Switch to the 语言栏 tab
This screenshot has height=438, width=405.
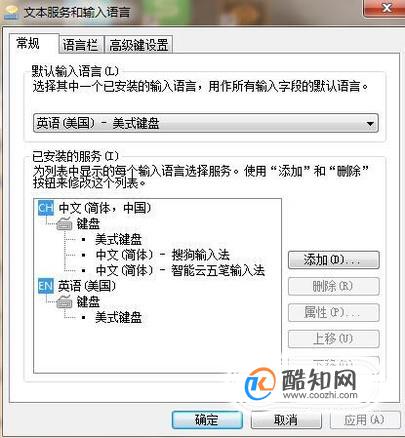(x=80, y=45)
